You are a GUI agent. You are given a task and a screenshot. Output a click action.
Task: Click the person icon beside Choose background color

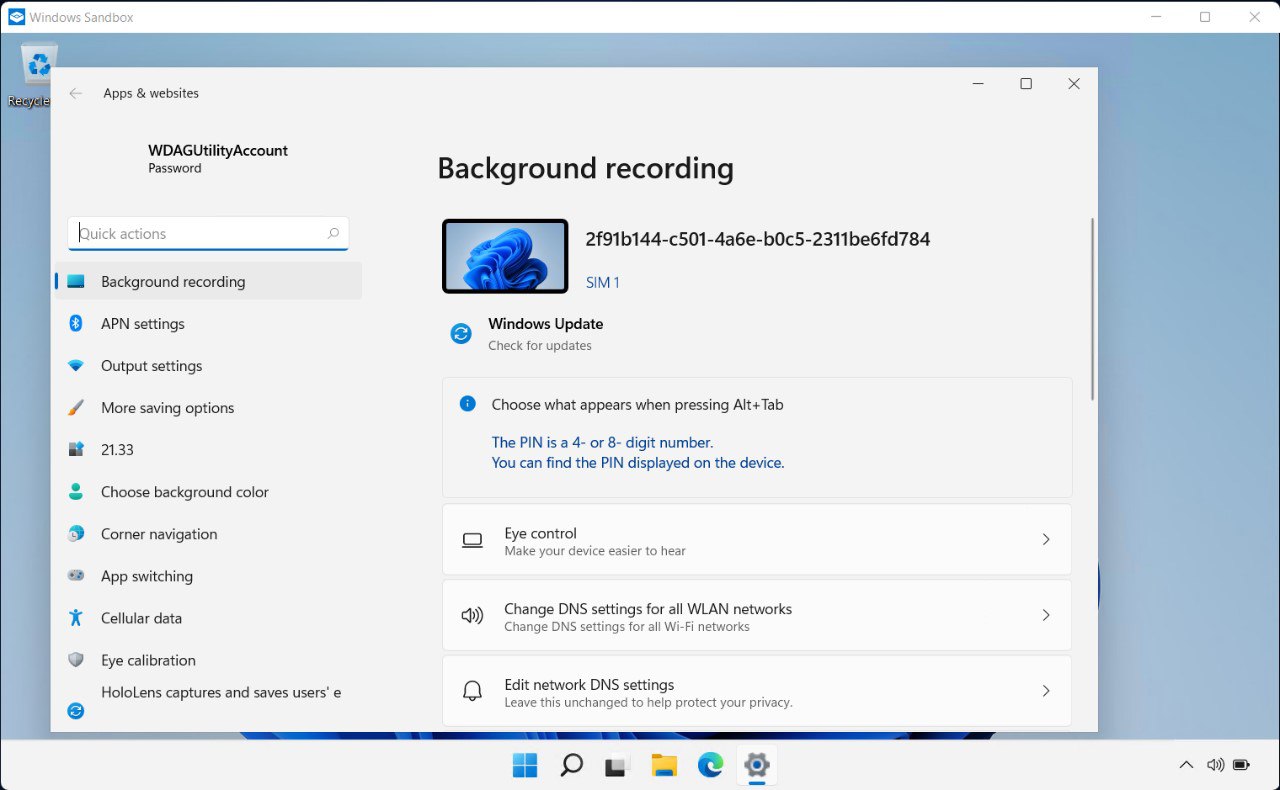coord(76,492)
